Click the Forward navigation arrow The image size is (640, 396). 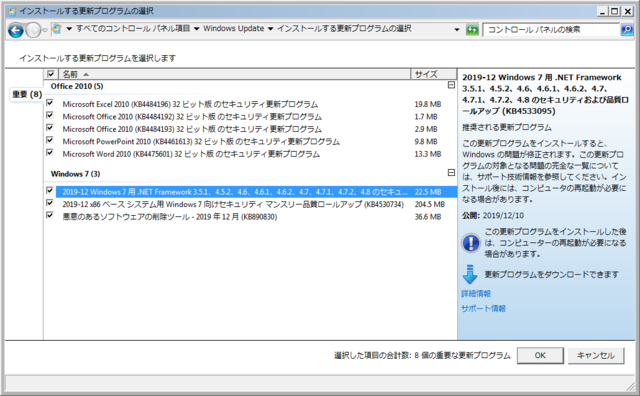coord(33,30)
